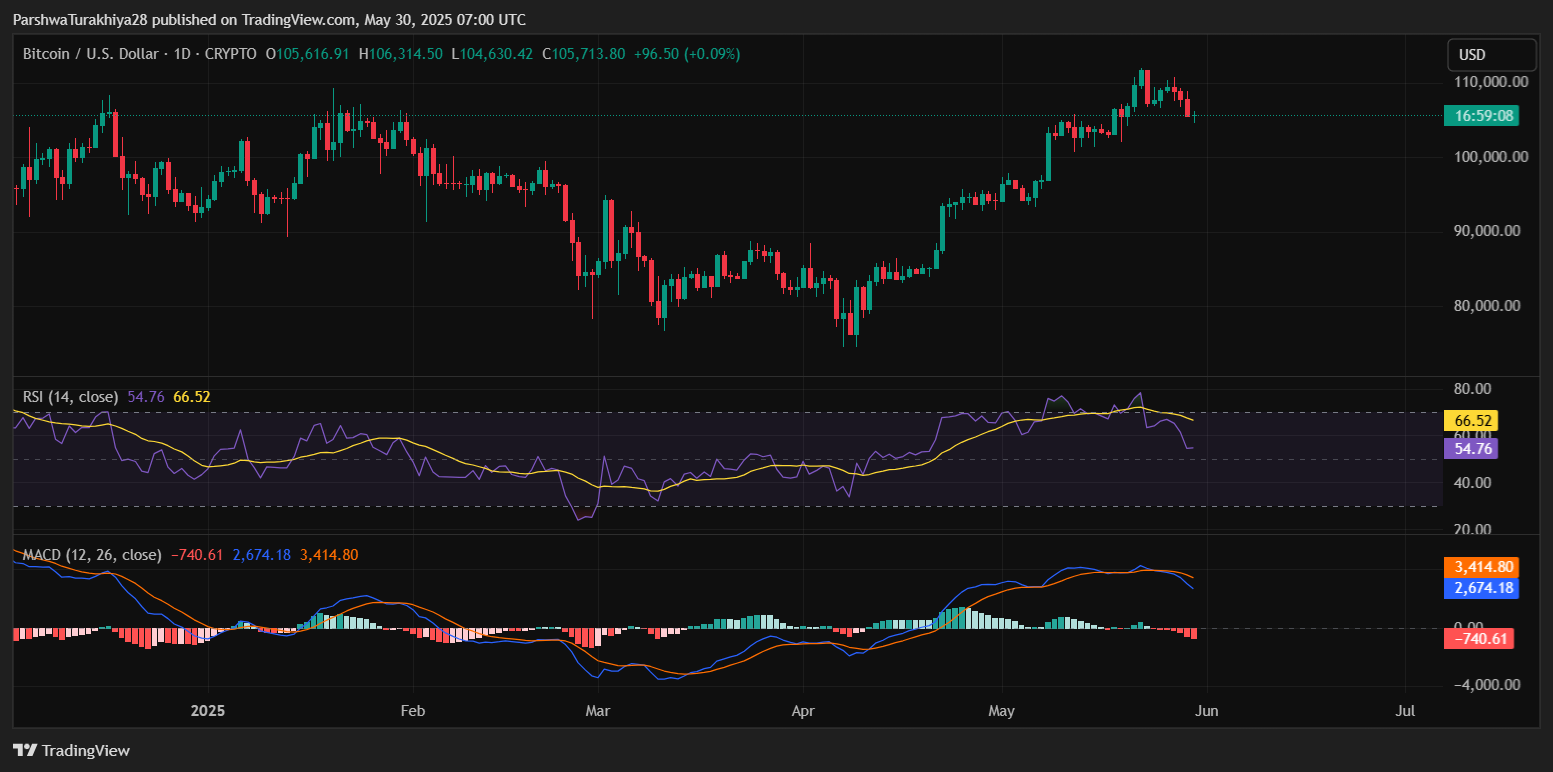Image resolution: width=1553 pixels, height=772 pixels.
Task: Select the Jul marker on the time axis
Action: point(1405,711)
